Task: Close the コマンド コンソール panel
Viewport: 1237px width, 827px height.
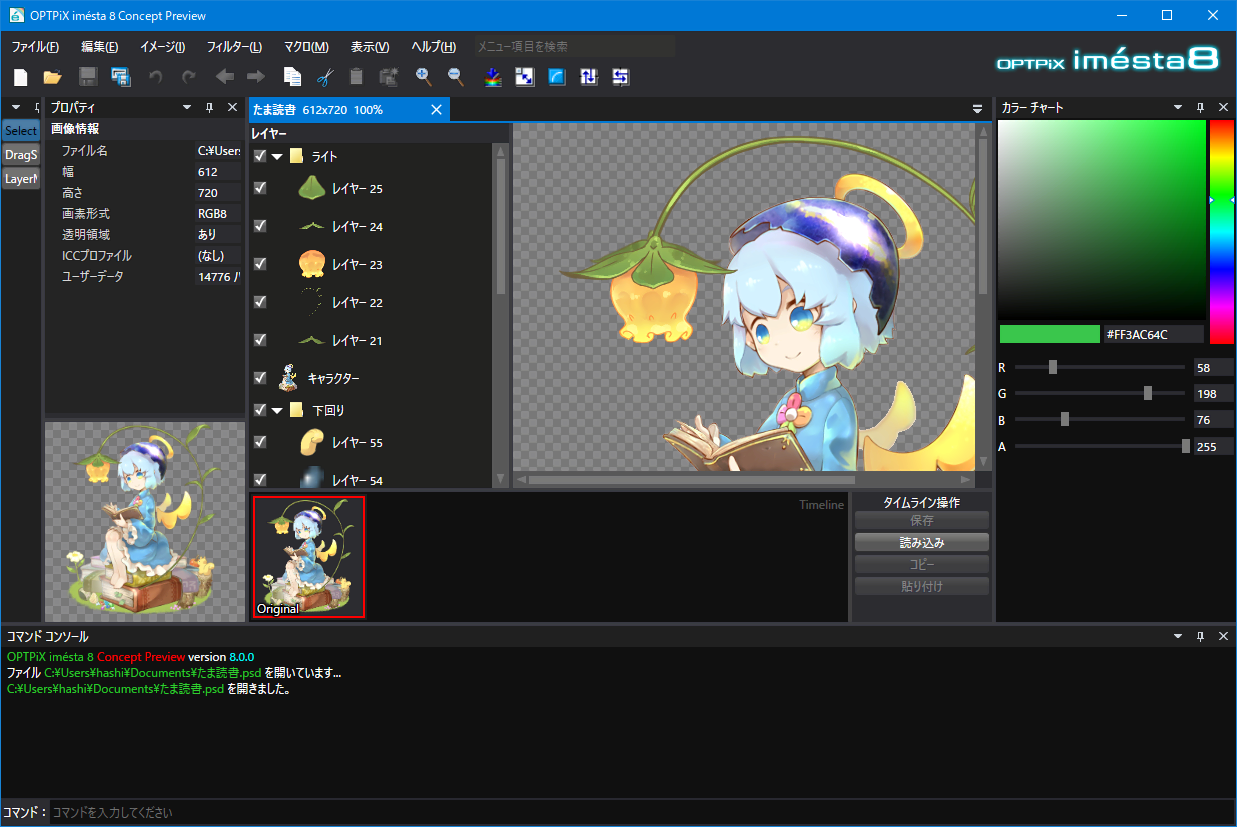Action: click(x=1223, y=636)
